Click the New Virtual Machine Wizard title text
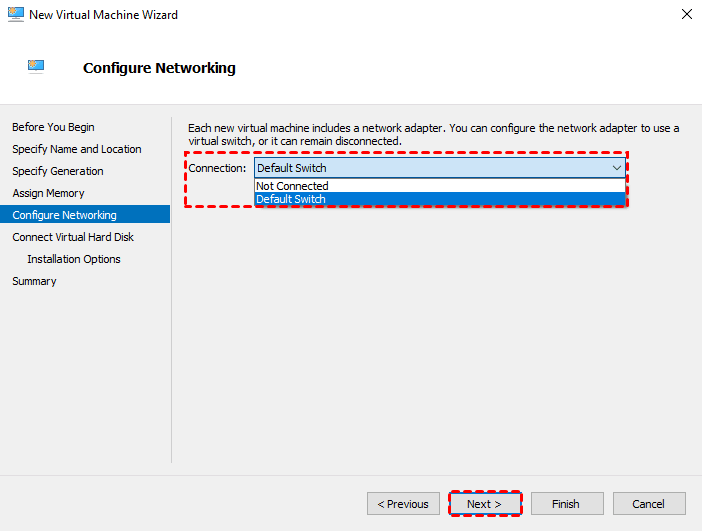This screenshot has height=531, width=702. click(104, 15)
